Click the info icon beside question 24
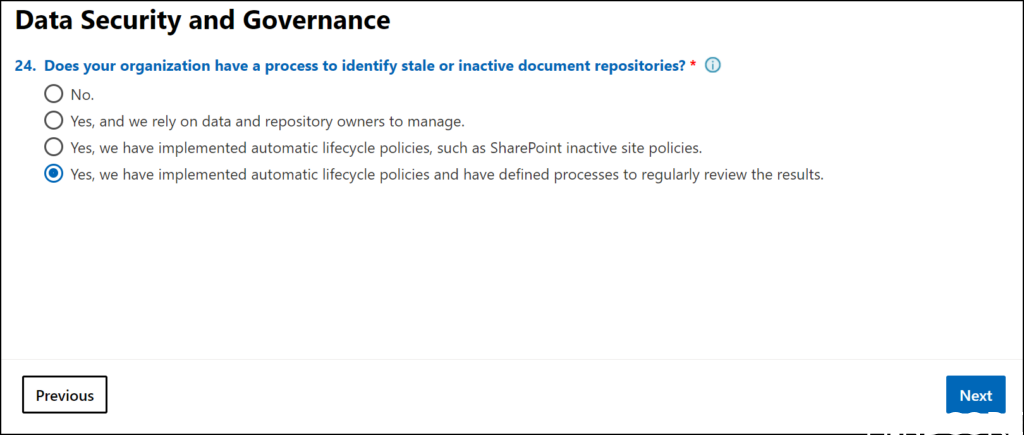Viewport: 1024px width, 435px height. point(713,66)
